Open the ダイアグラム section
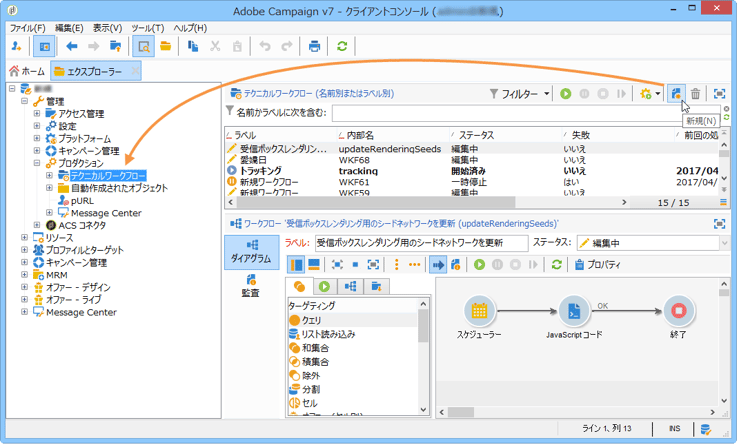The height and width of the screenshot is (447, 750). [251, 252]
